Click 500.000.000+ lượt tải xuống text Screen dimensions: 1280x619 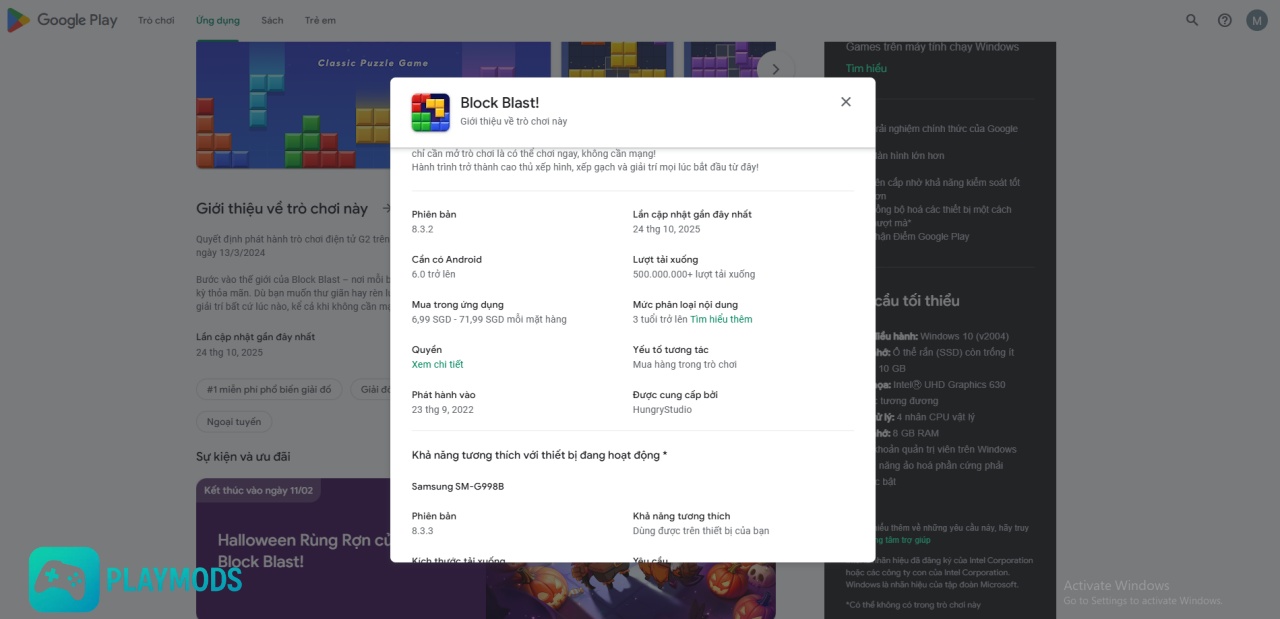tap(694, 275)
